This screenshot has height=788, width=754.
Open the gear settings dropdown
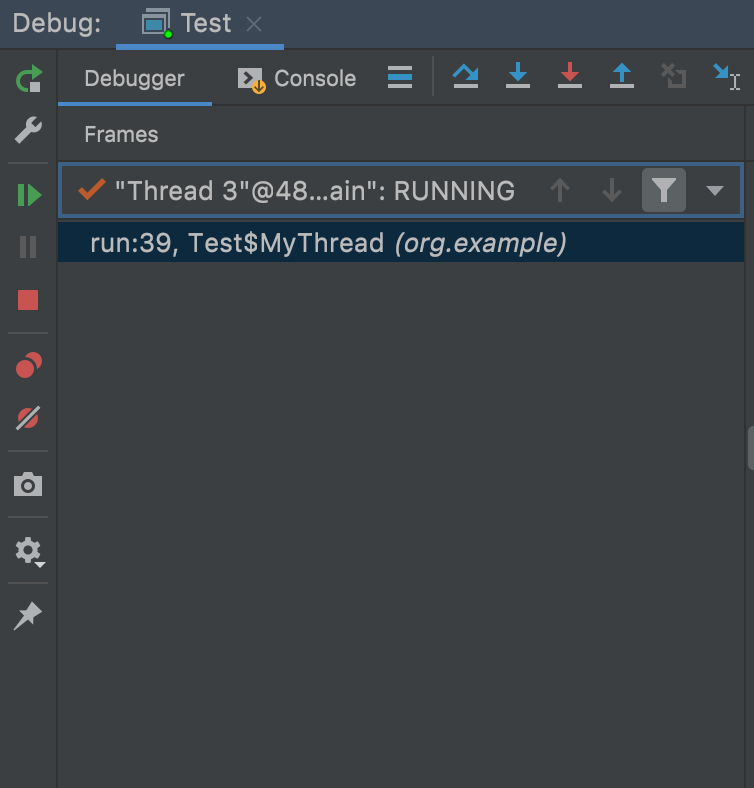(x=29, y=551)
